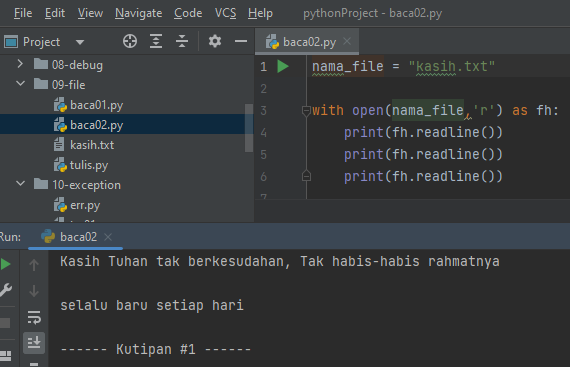Collapse the 09-file folder
The width and height of the screenshot is (570, 367).
tap(21, 84)
